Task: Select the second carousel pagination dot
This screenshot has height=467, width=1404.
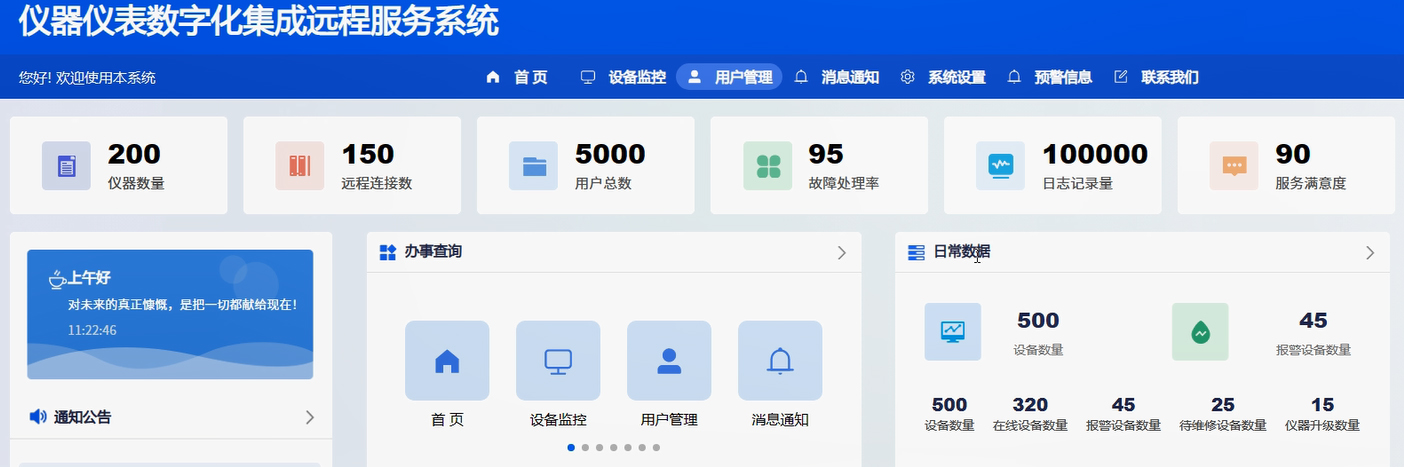Action: (585, 447)
